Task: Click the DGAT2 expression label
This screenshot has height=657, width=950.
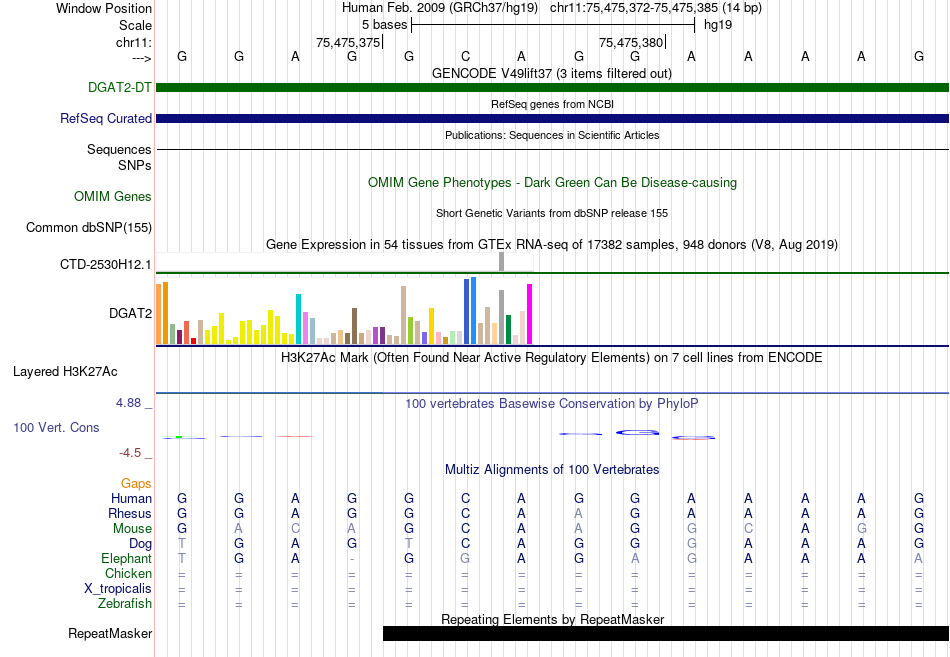Action: [130, 313]
